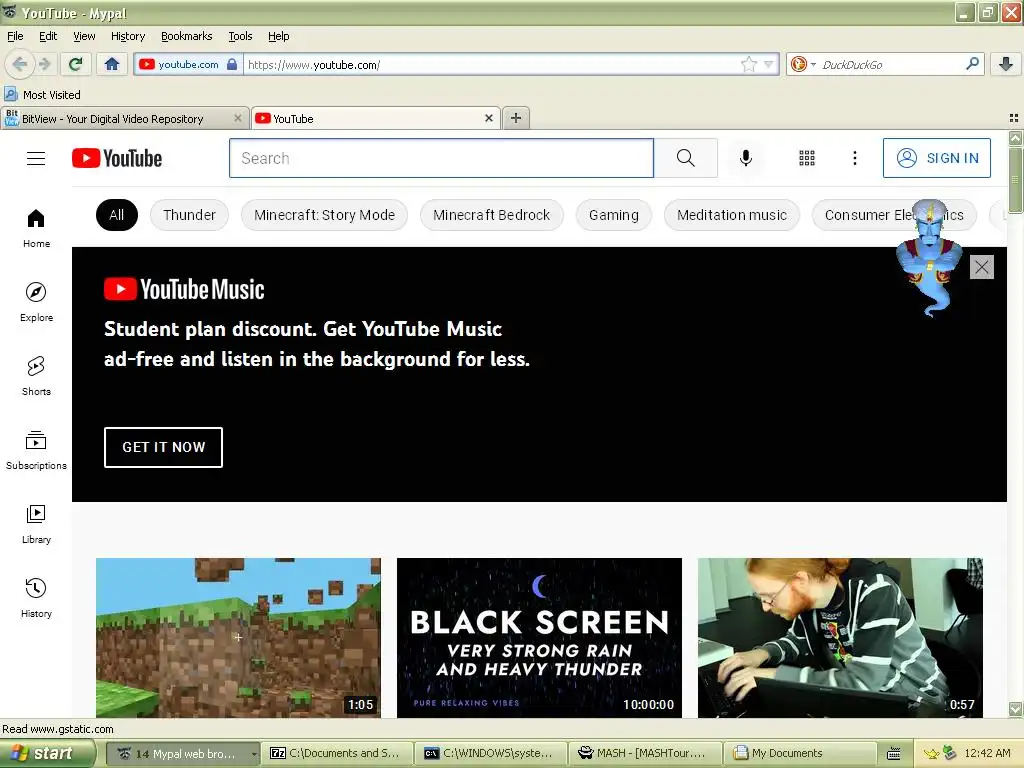Select Minecraft: Story Mode chip
This screenshot has height=768, width=1024.
point(324,215)
